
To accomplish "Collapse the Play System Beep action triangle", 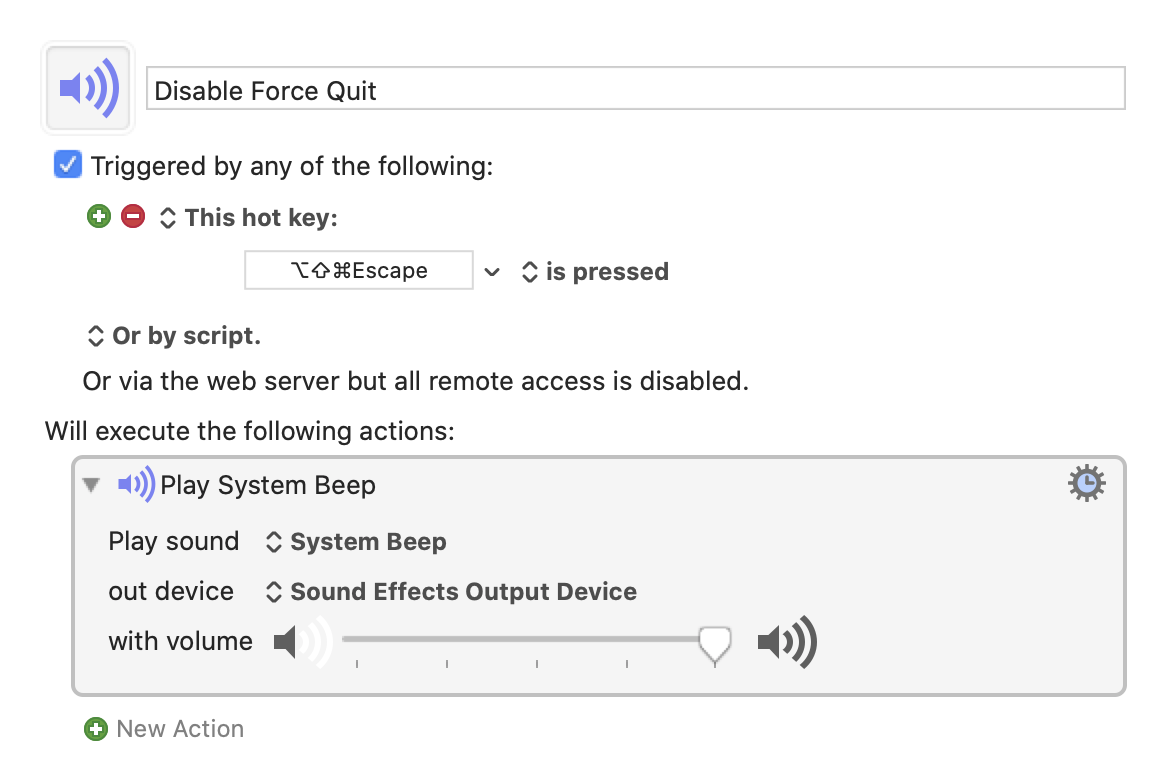I will tap(92, 485).
